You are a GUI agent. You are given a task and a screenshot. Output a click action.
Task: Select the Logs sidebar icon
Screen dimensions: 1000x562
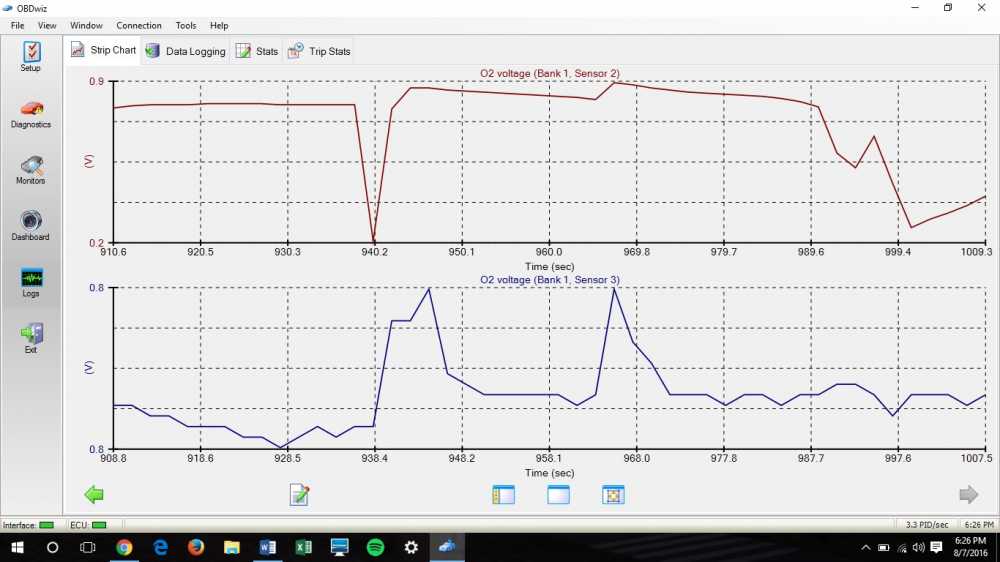[x=31, y=281]
